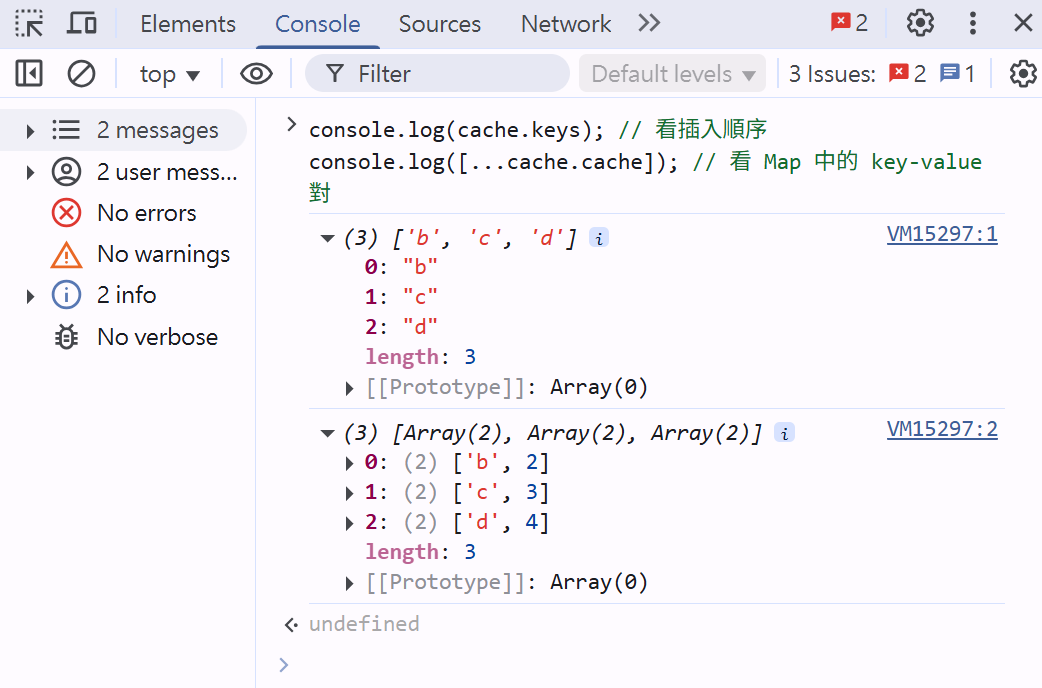Open source link VM15297:1
This screenshot has height=688, width=1042.
point(942,234)
